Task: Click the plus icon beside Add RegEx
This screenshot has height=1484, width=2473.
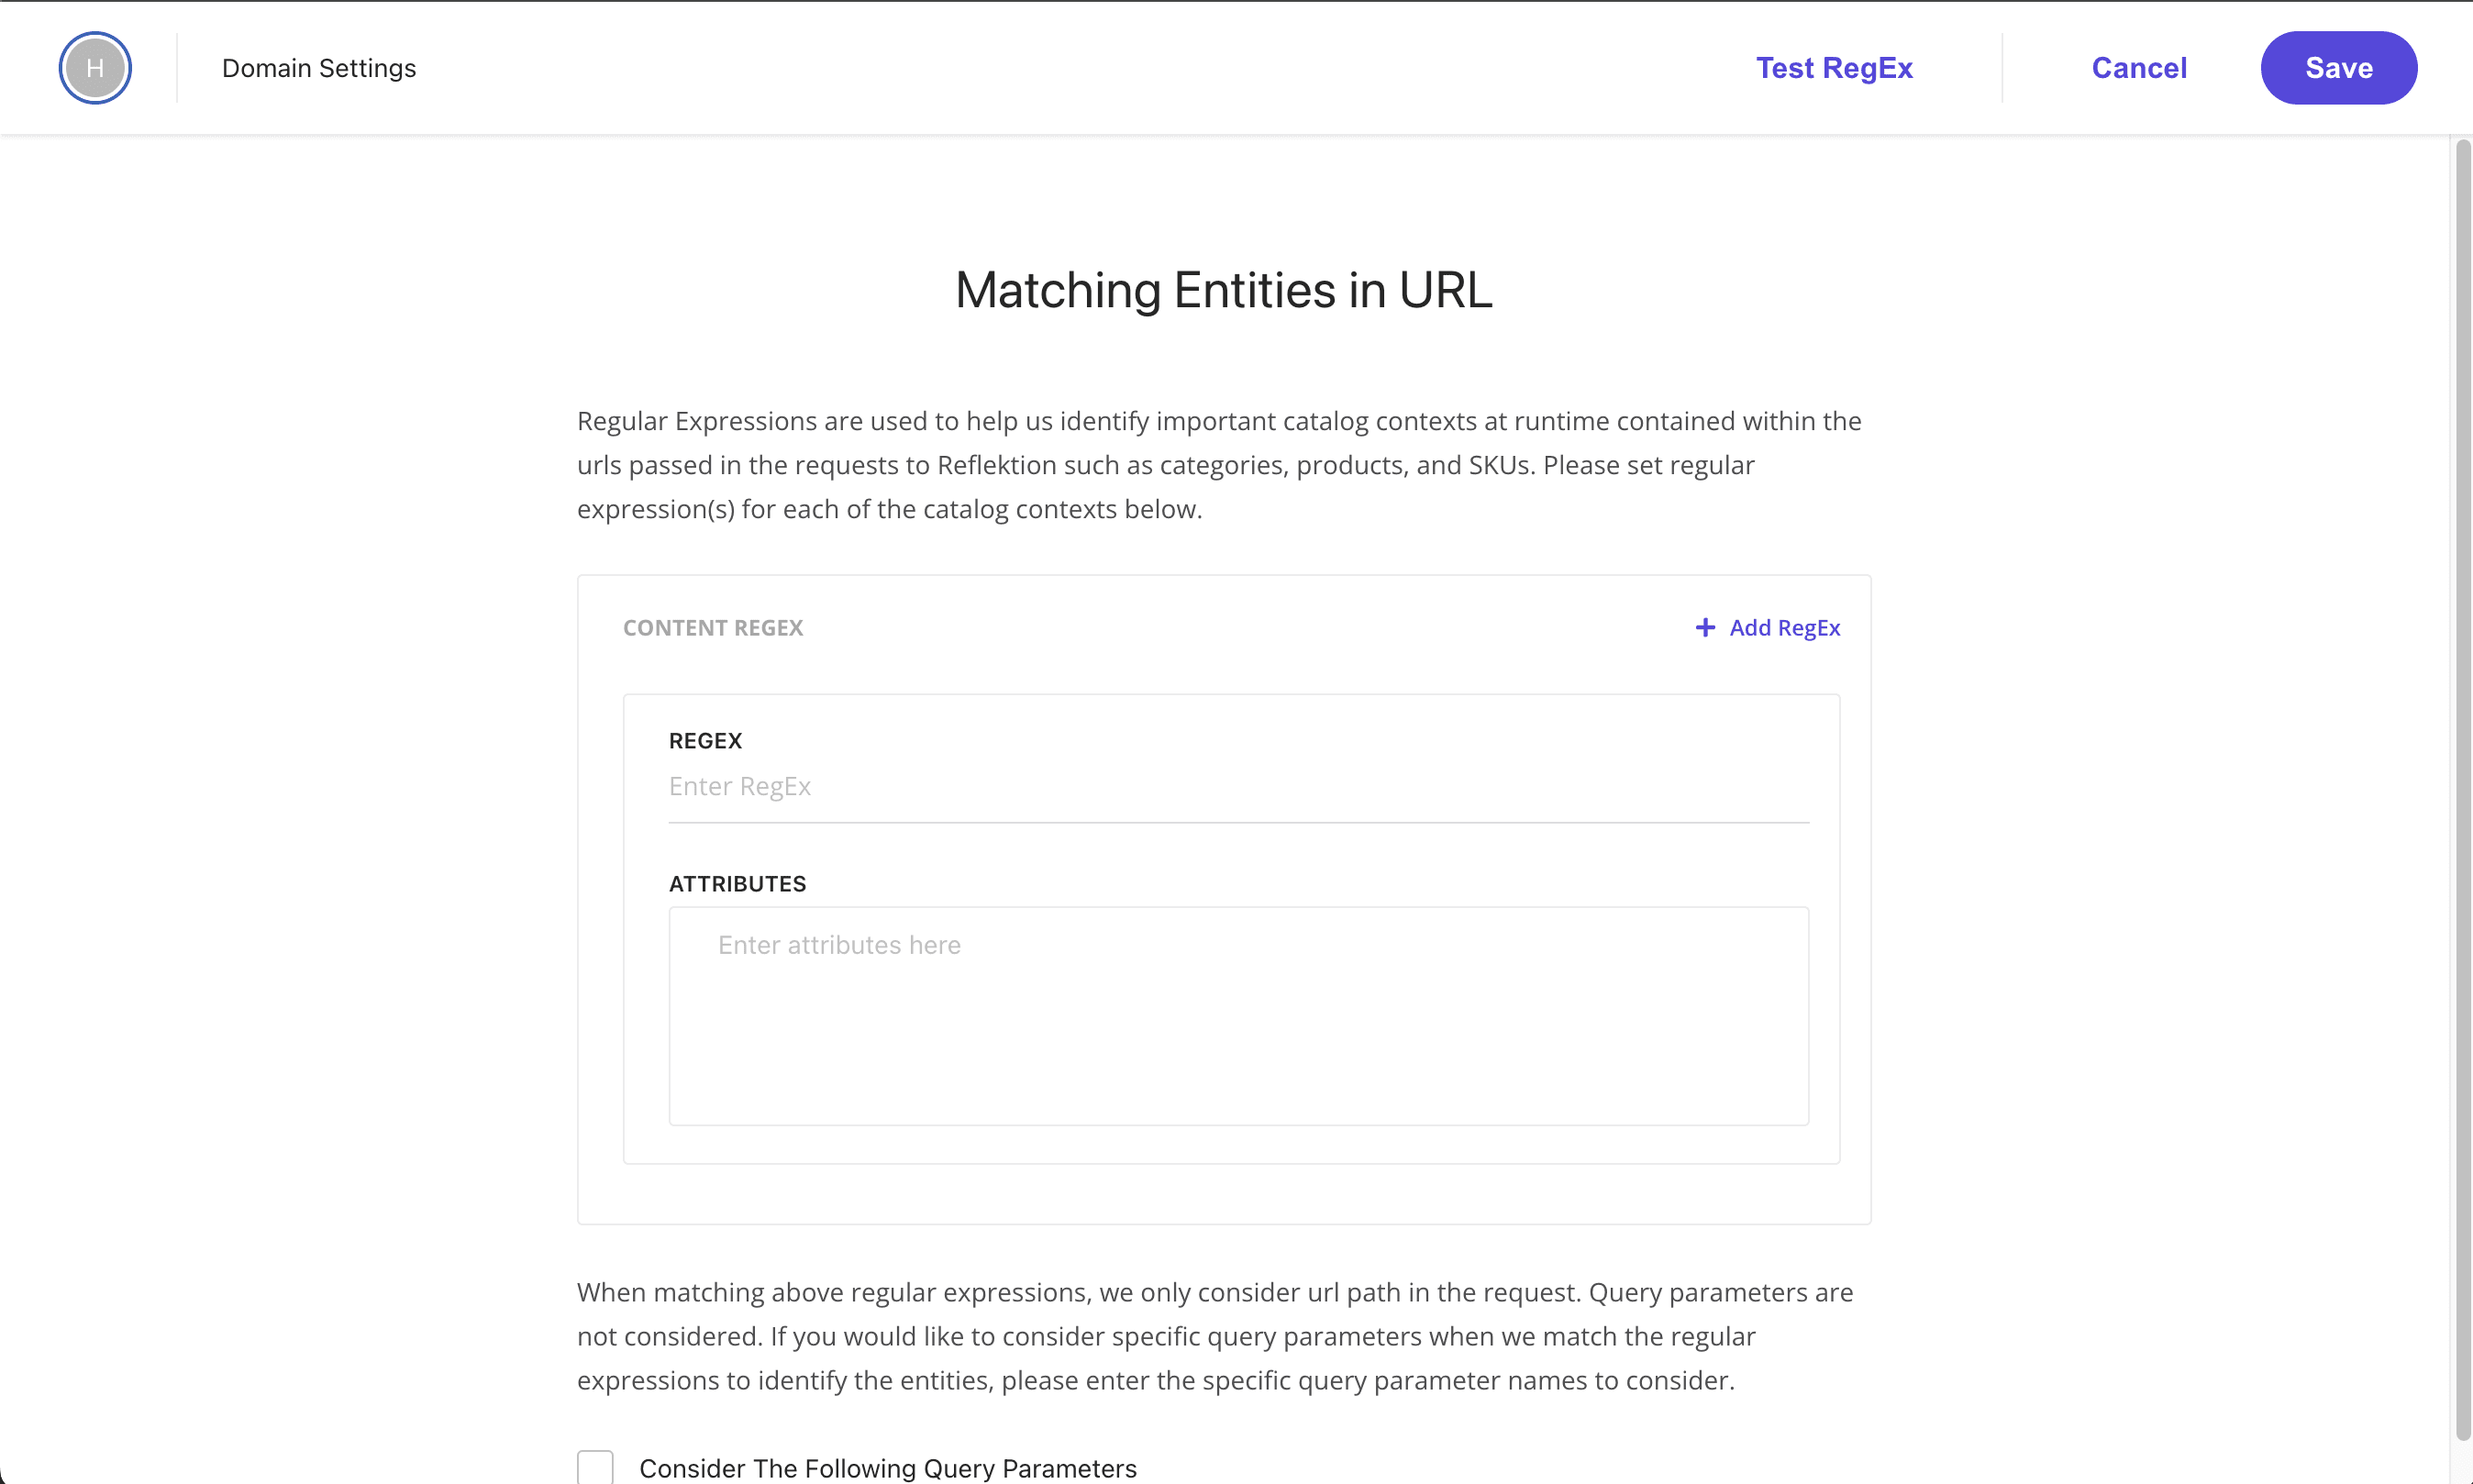Action: click(1705, 627)
